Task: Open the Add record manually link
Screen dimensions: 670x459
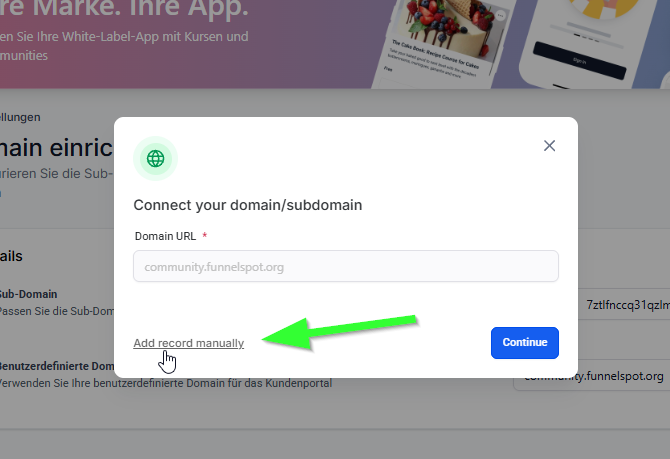Action: tap(188, 343)
